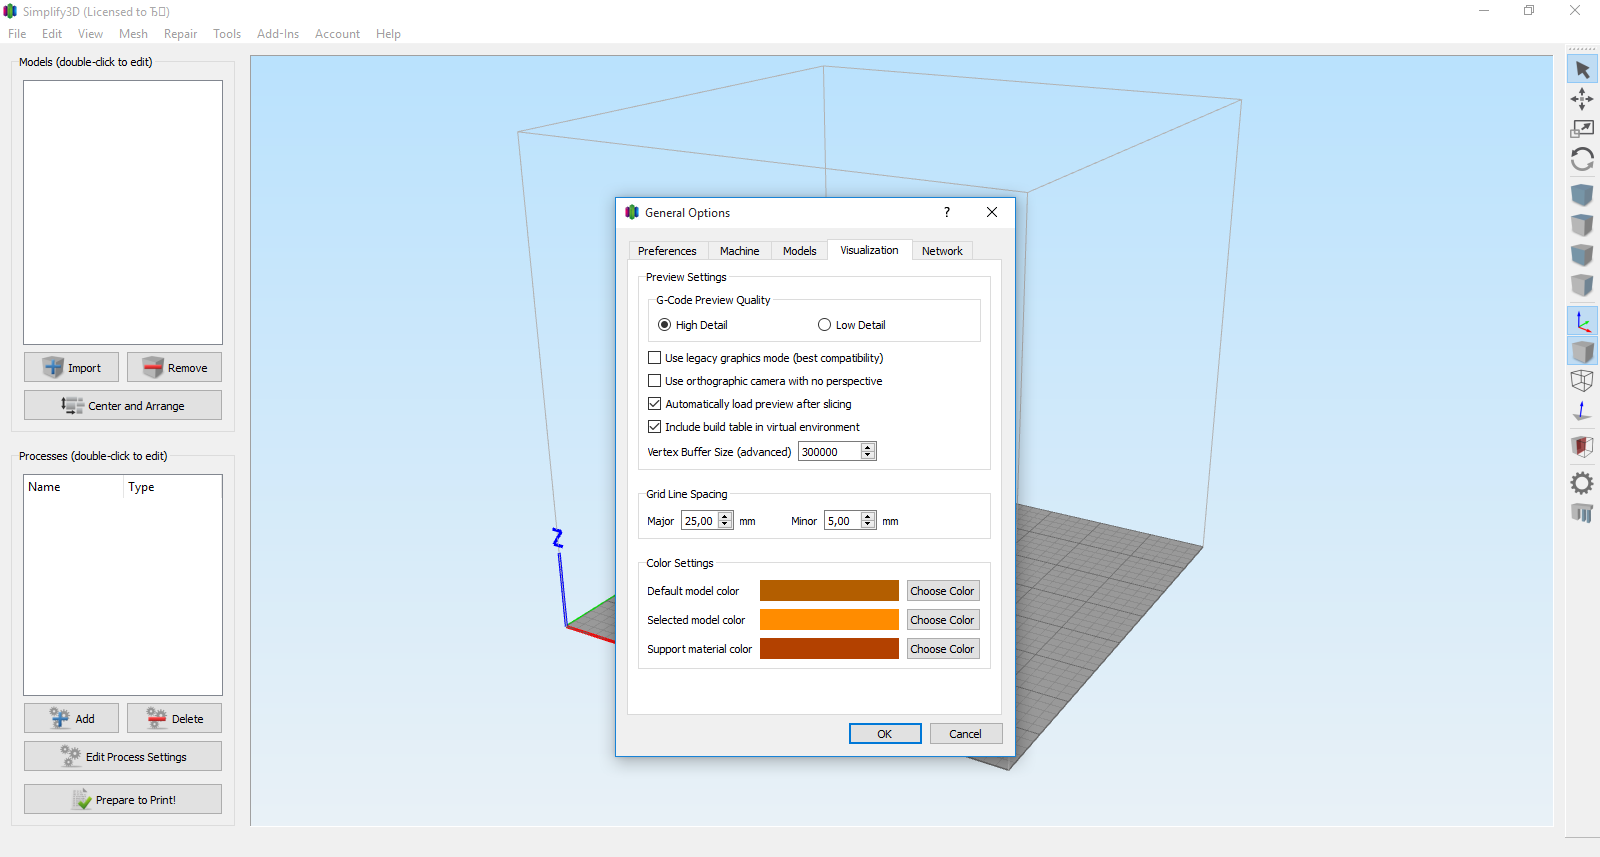Enable legacy graphics mode checkbox

click(766, 358)
